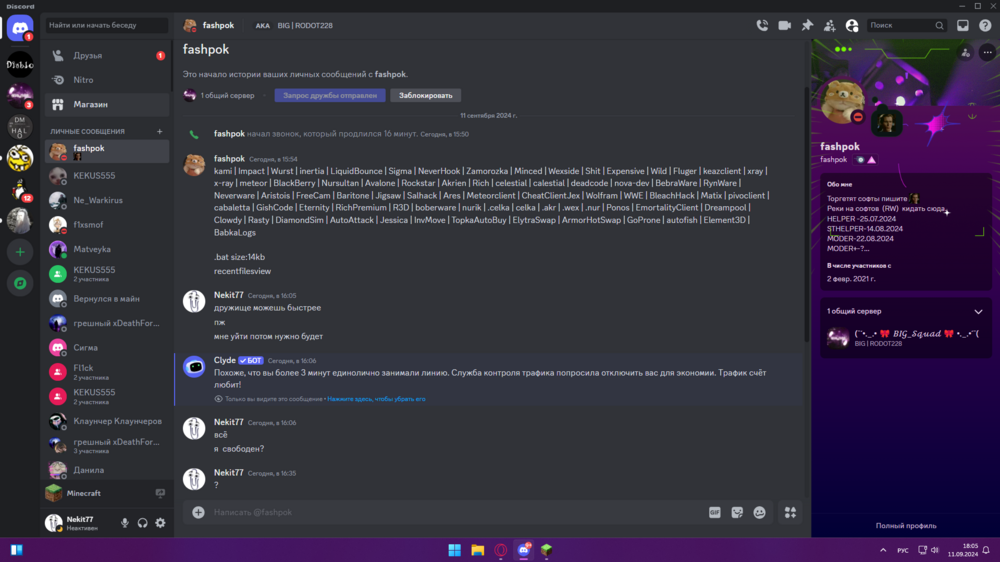Create a new DM plus icon
The width and height of the screenshot is (1000, 562).
click(x=159, y=131)
